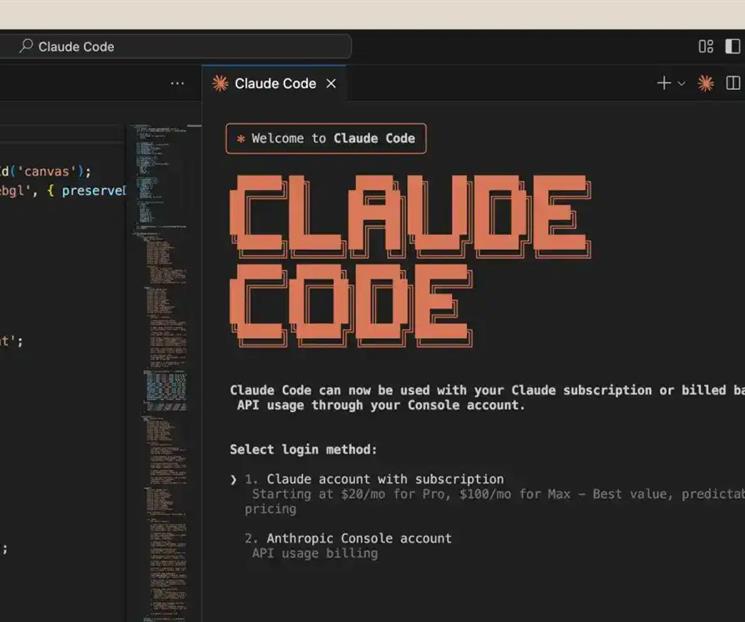Click the search magnifier icon
This screenshot has width=745, height=622.
click(x=26, y=46)
